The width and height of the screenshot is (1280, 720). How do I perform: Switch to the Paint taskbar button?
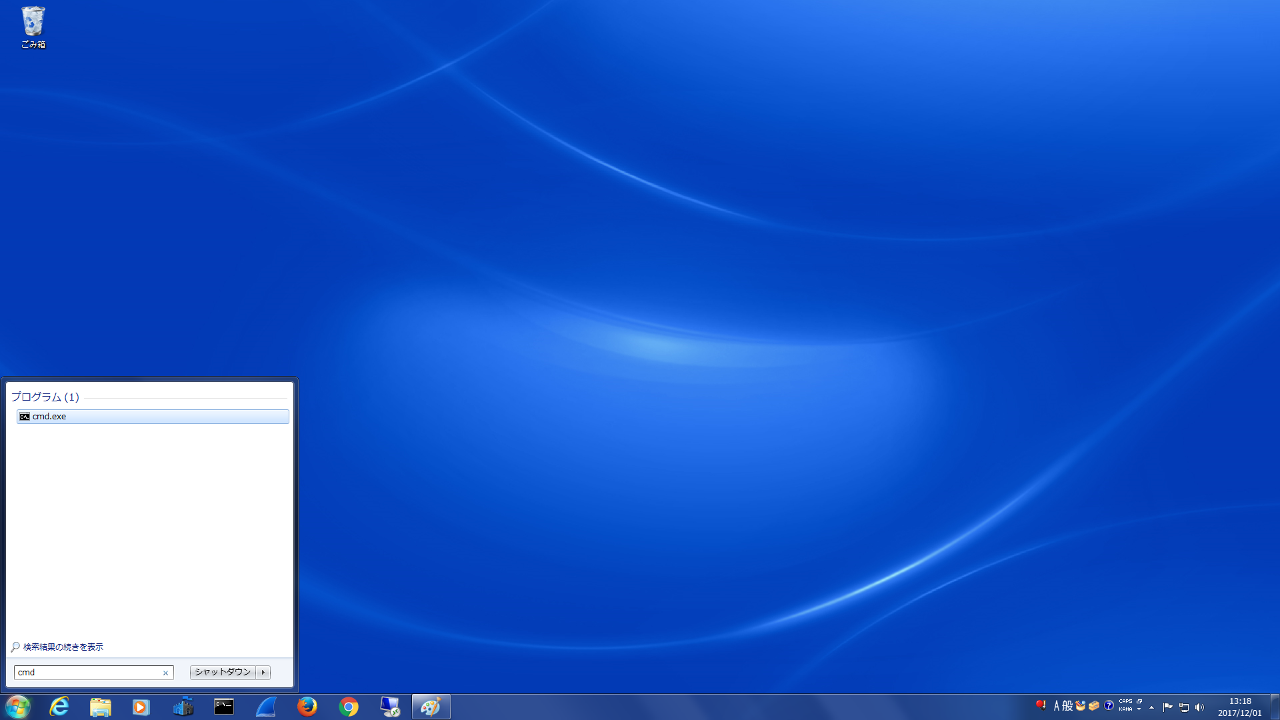[x=431, y=707]
